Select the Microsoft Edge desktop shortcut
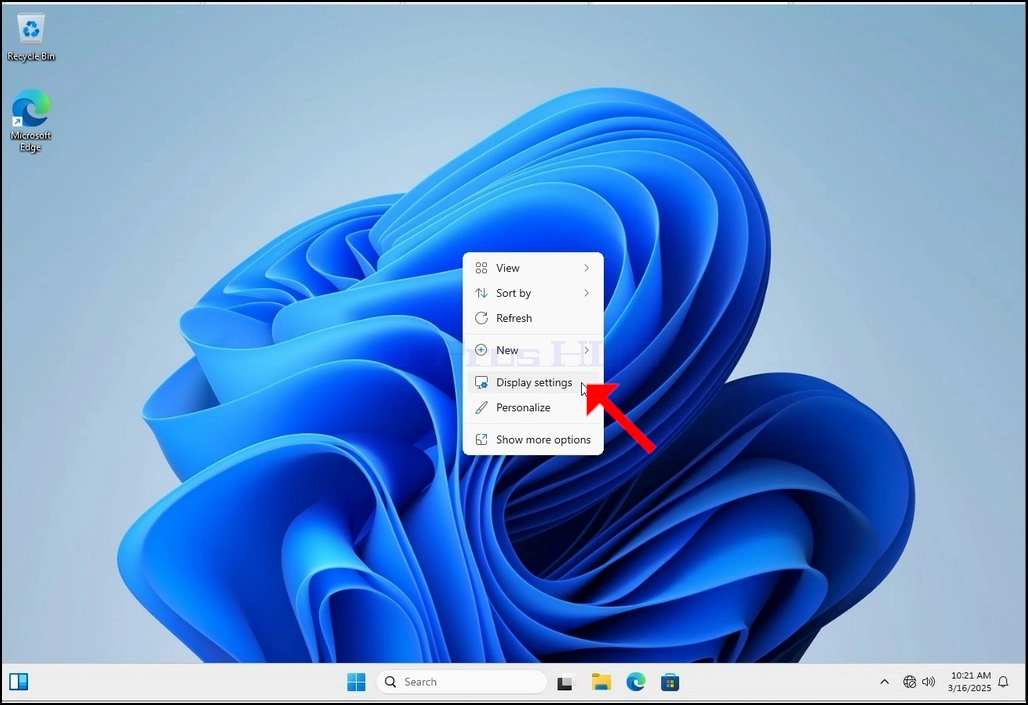This screenshot has width=1028, height=705. tap(30, 121)
